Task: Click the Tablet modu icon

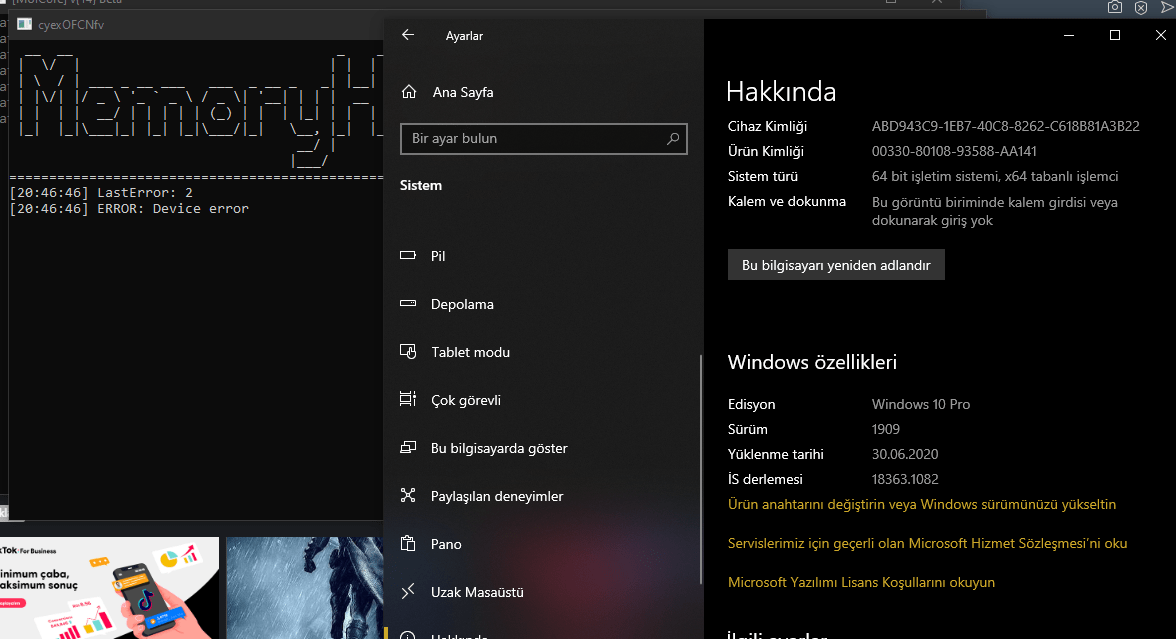Action: (408, 351)
